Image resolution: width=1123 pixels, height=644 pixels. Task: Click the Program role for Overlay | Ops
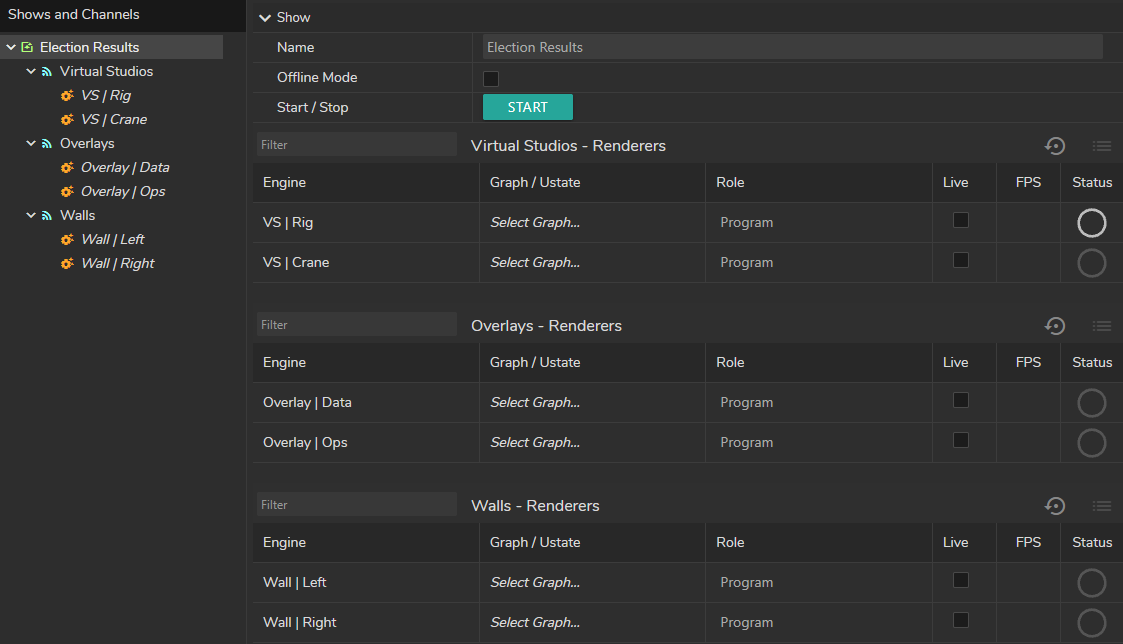point(746,443)
